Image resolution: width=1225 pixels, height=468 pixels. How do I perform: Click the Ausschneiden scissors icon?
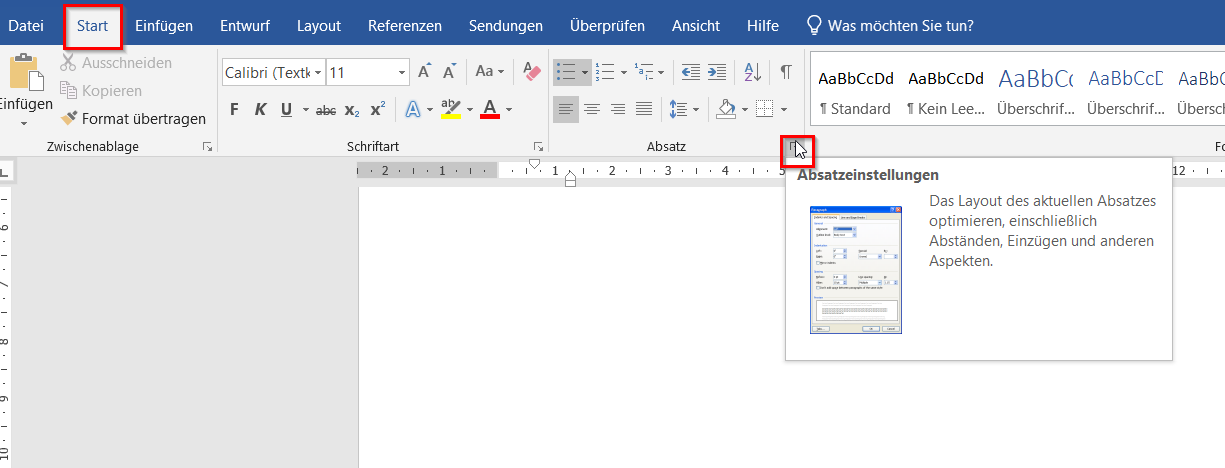[69, 63]
